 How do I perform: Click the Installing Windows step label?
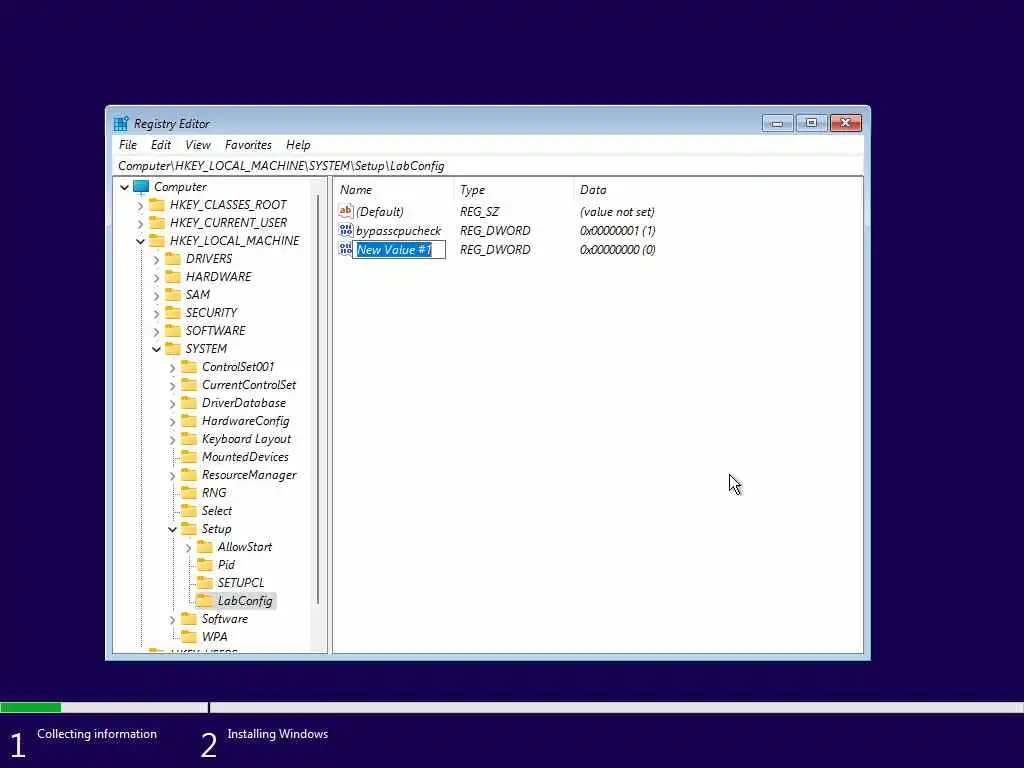[278, 734]
